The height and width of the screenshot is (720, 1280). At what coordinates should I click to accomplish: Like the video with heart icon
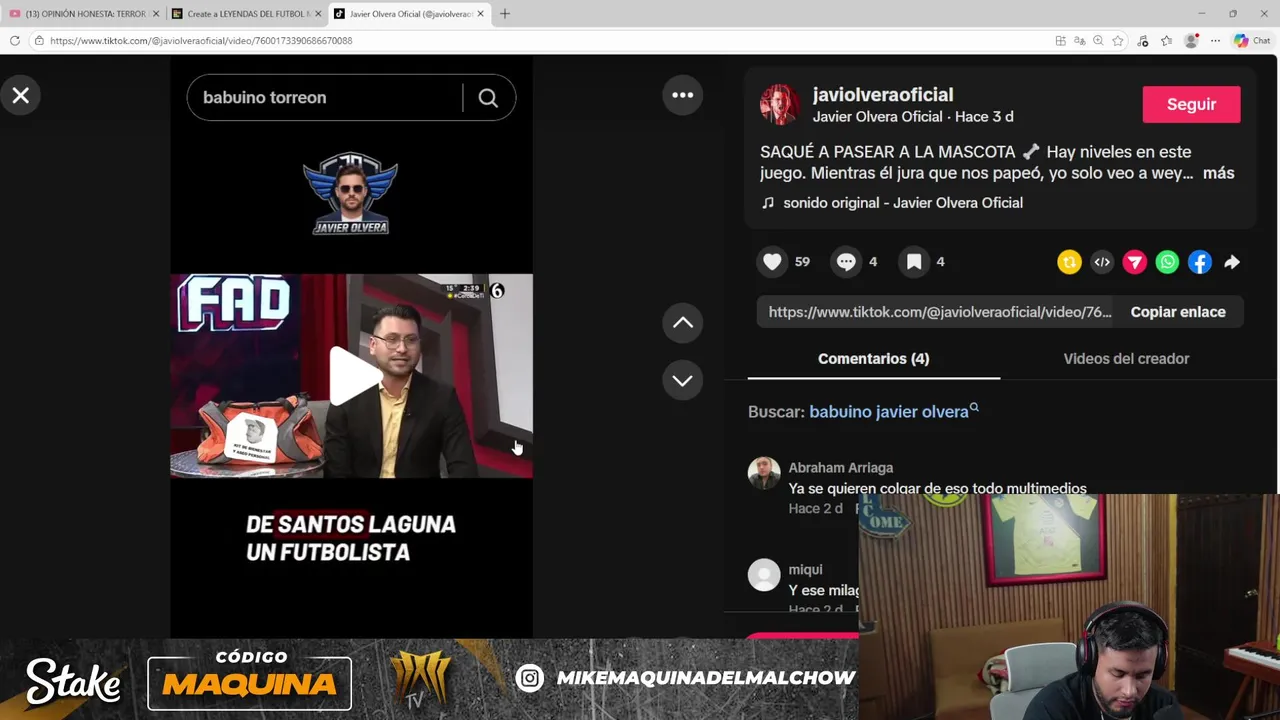coord(772,262)
